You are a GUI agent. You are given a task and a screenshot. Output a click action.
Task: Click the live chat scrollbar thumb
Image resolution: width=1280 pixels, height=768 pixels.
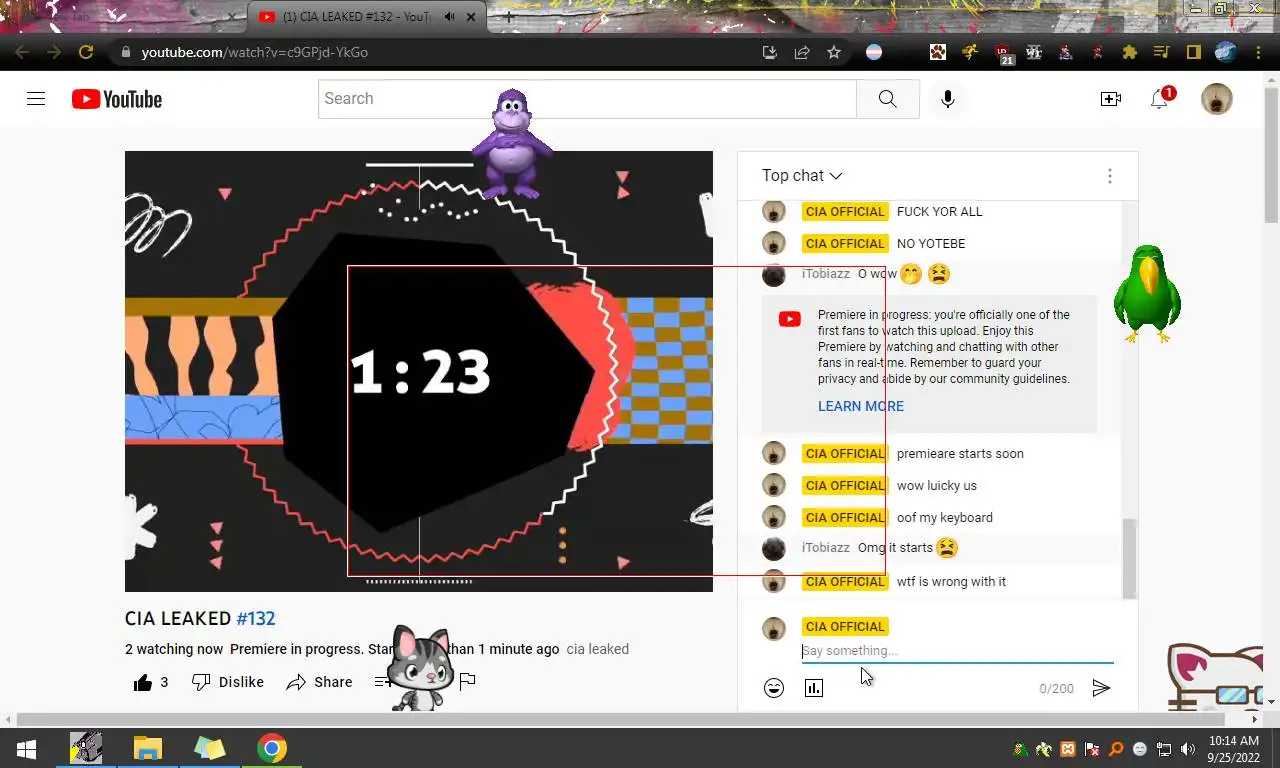tap(1129, 559)
